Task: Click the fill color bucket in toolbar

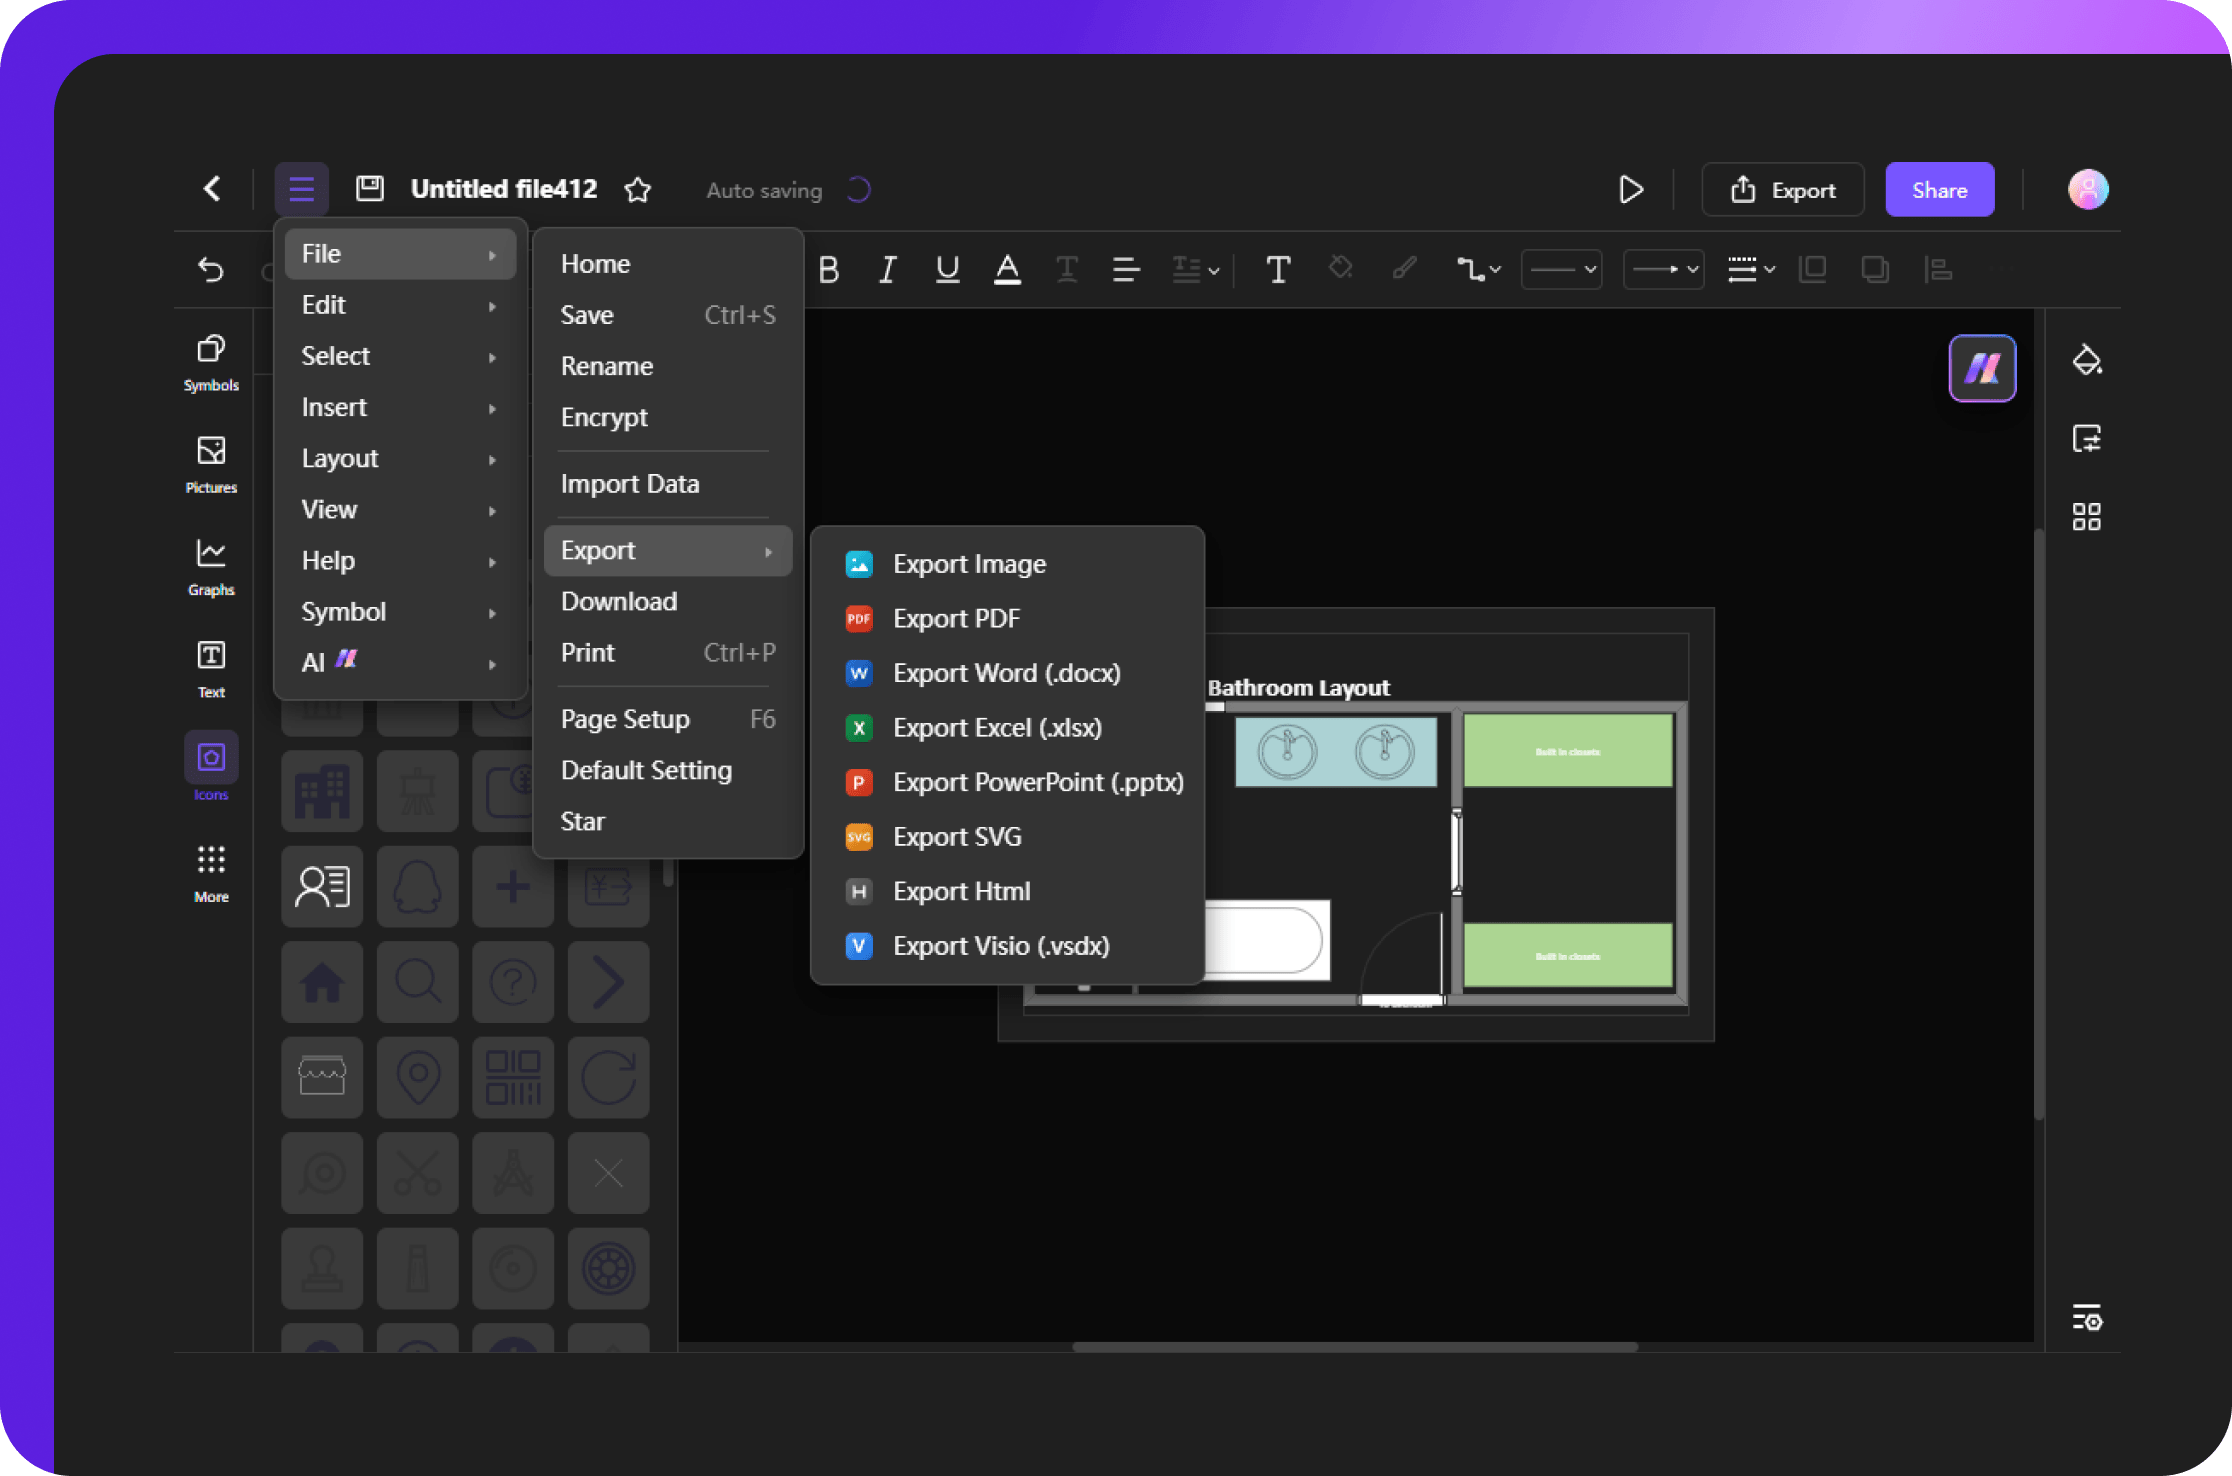Action: coord(1340,268)
